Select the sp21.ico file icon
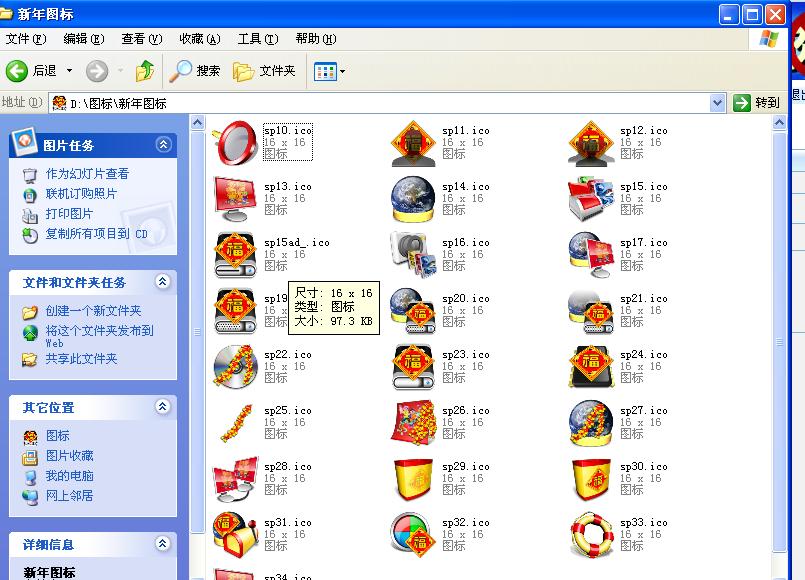 tap(591, 311)
